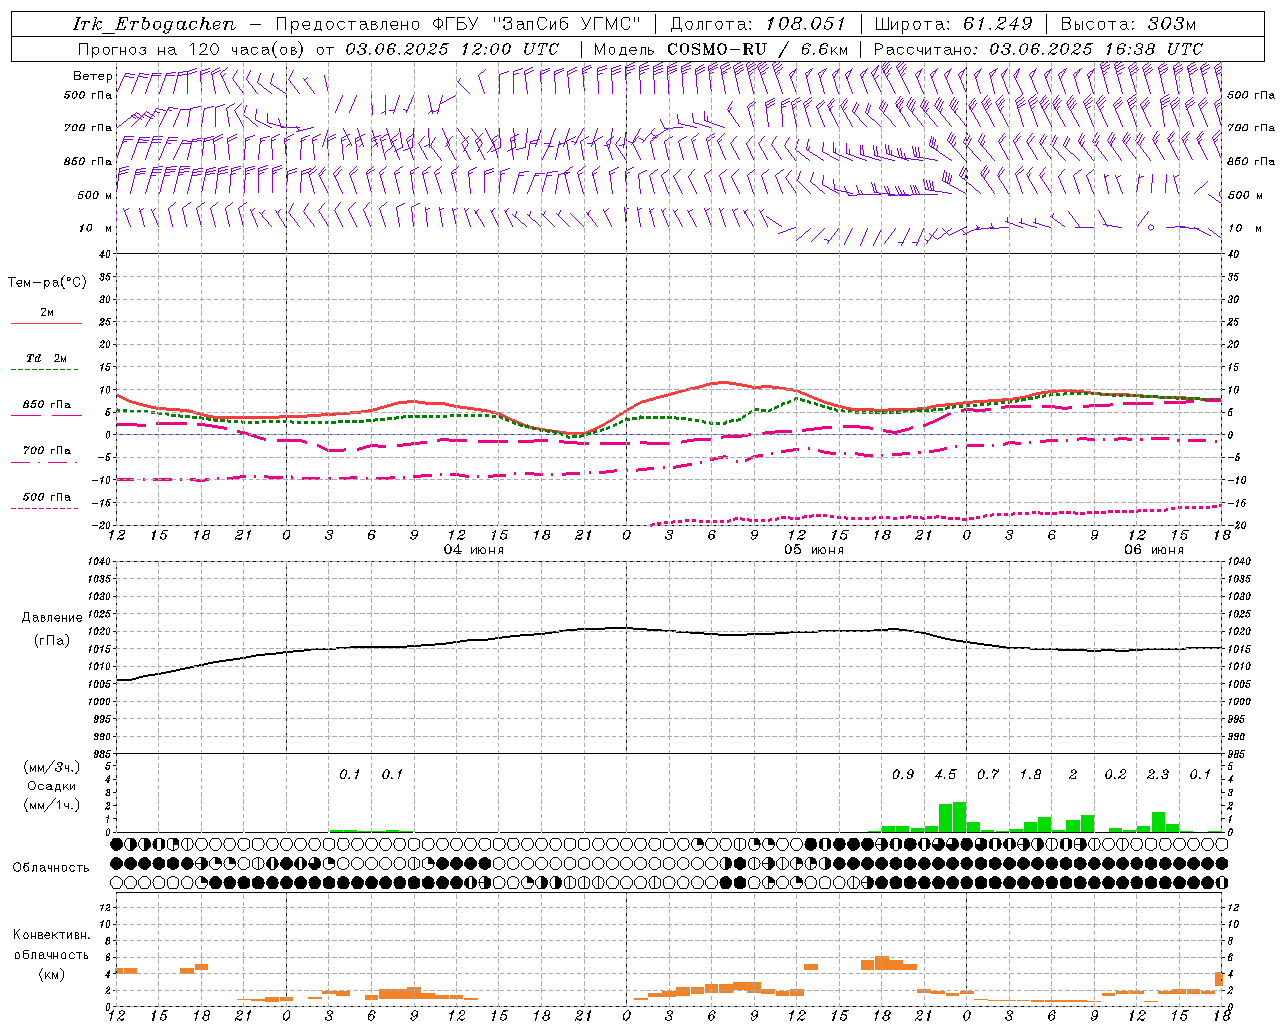This screenshot has height=1024, width=1280.
Task: Click the forecast start time 03.06.2025 12:00 UTC
Action: [x=452, y=49]
